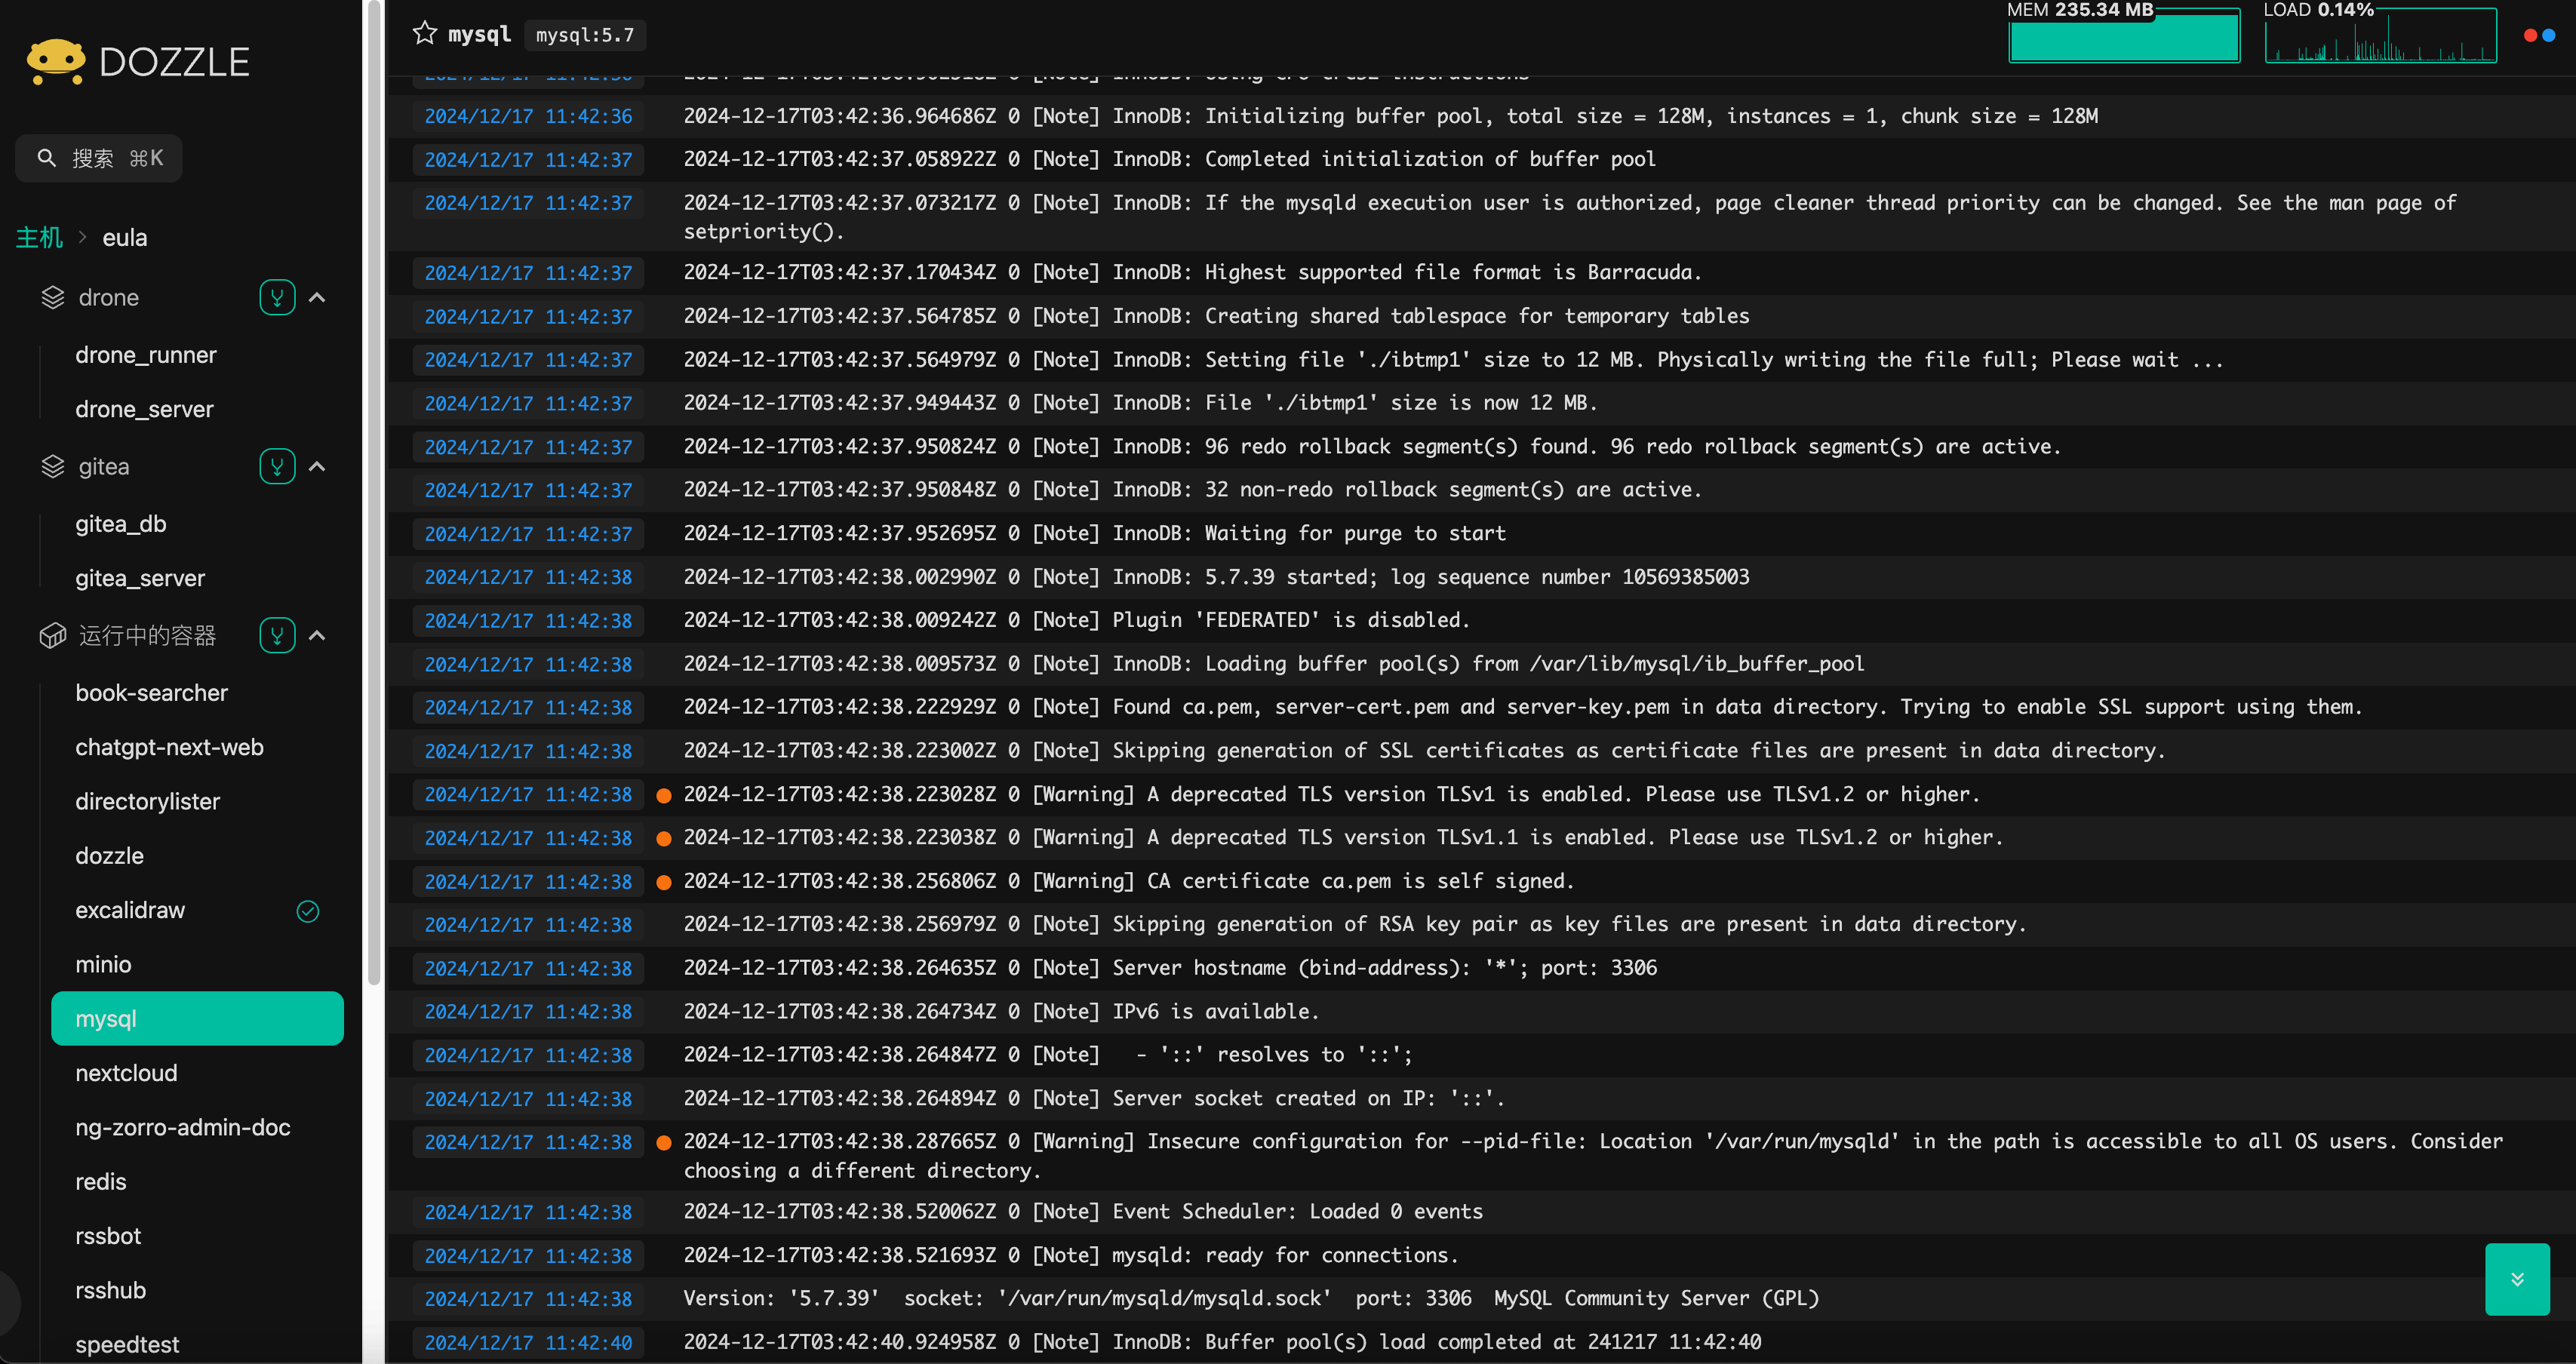This screenshot has width=2576, height=1364.
Task: Click the 'Server hostname (bind-address)' port 3306 line
Action: coord(1170,968)
